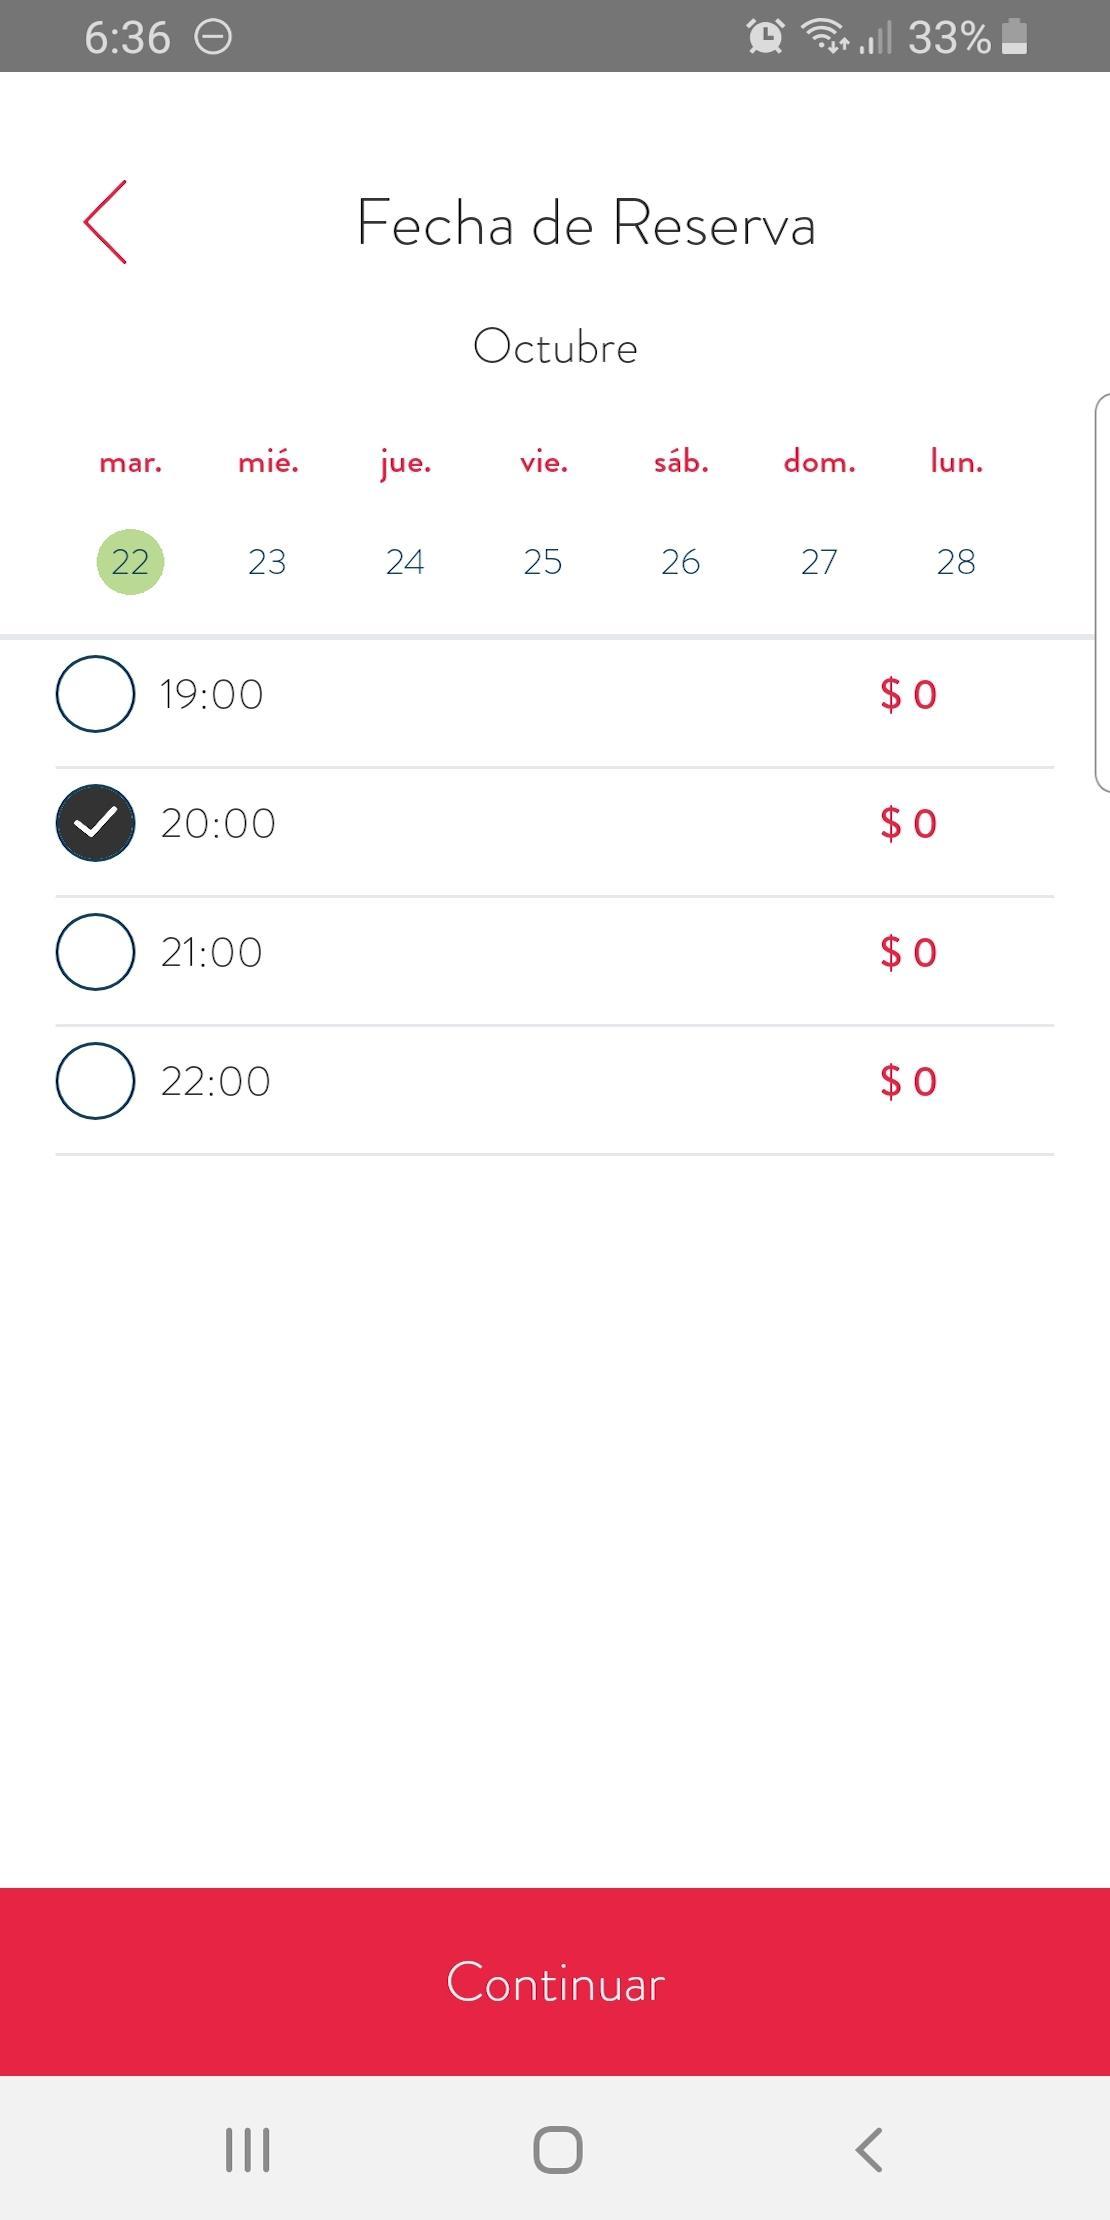Select the 21:00 time slot radio
Screen dimensions: 1110x2220
tap(95, 952)
